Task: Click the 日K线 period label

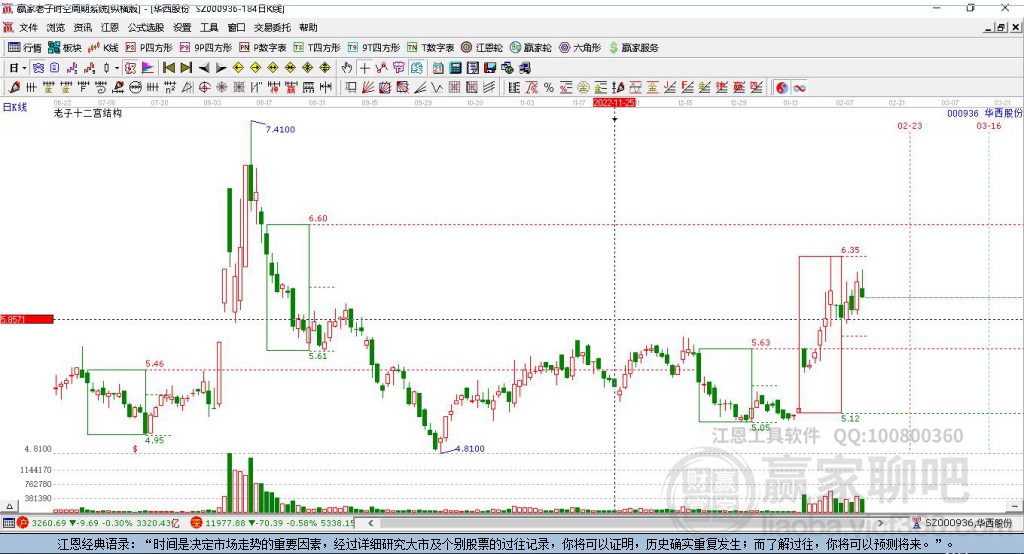Action: tap(14, 106)
